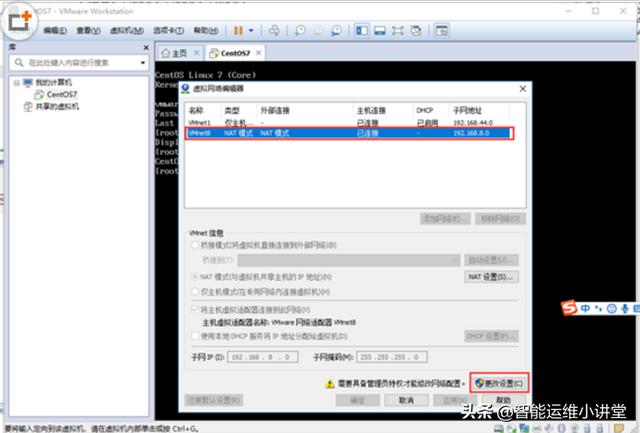The height and width of the screenshot is (433, 640).
Task: Click the VMnet1 row in network list
Action: click(x=349, y=122)
